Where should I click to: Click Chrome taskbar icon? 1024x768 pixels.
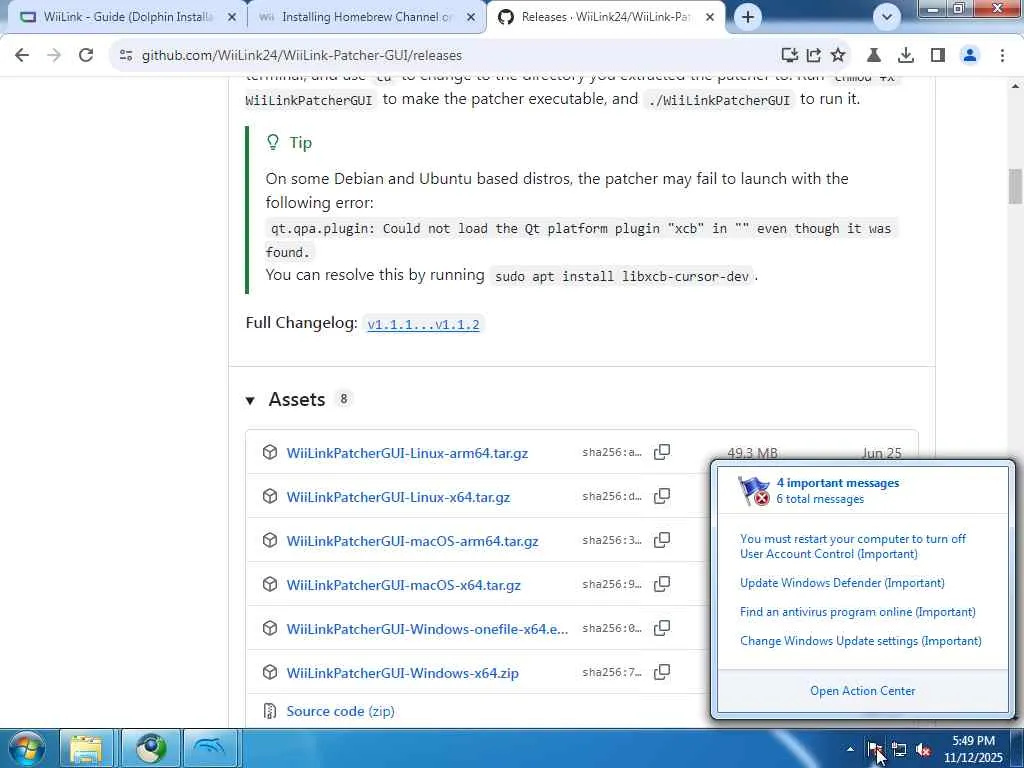(150, 748)
